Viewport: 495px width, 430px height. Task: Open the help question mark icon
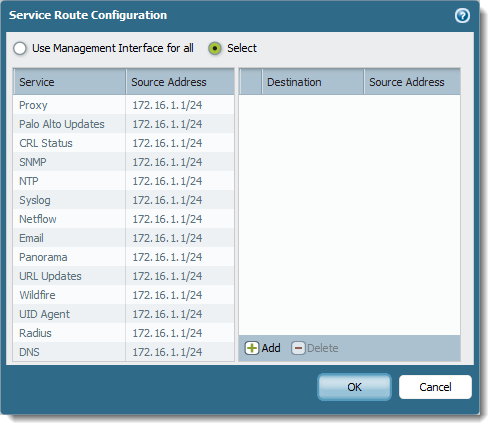(462, 16)
